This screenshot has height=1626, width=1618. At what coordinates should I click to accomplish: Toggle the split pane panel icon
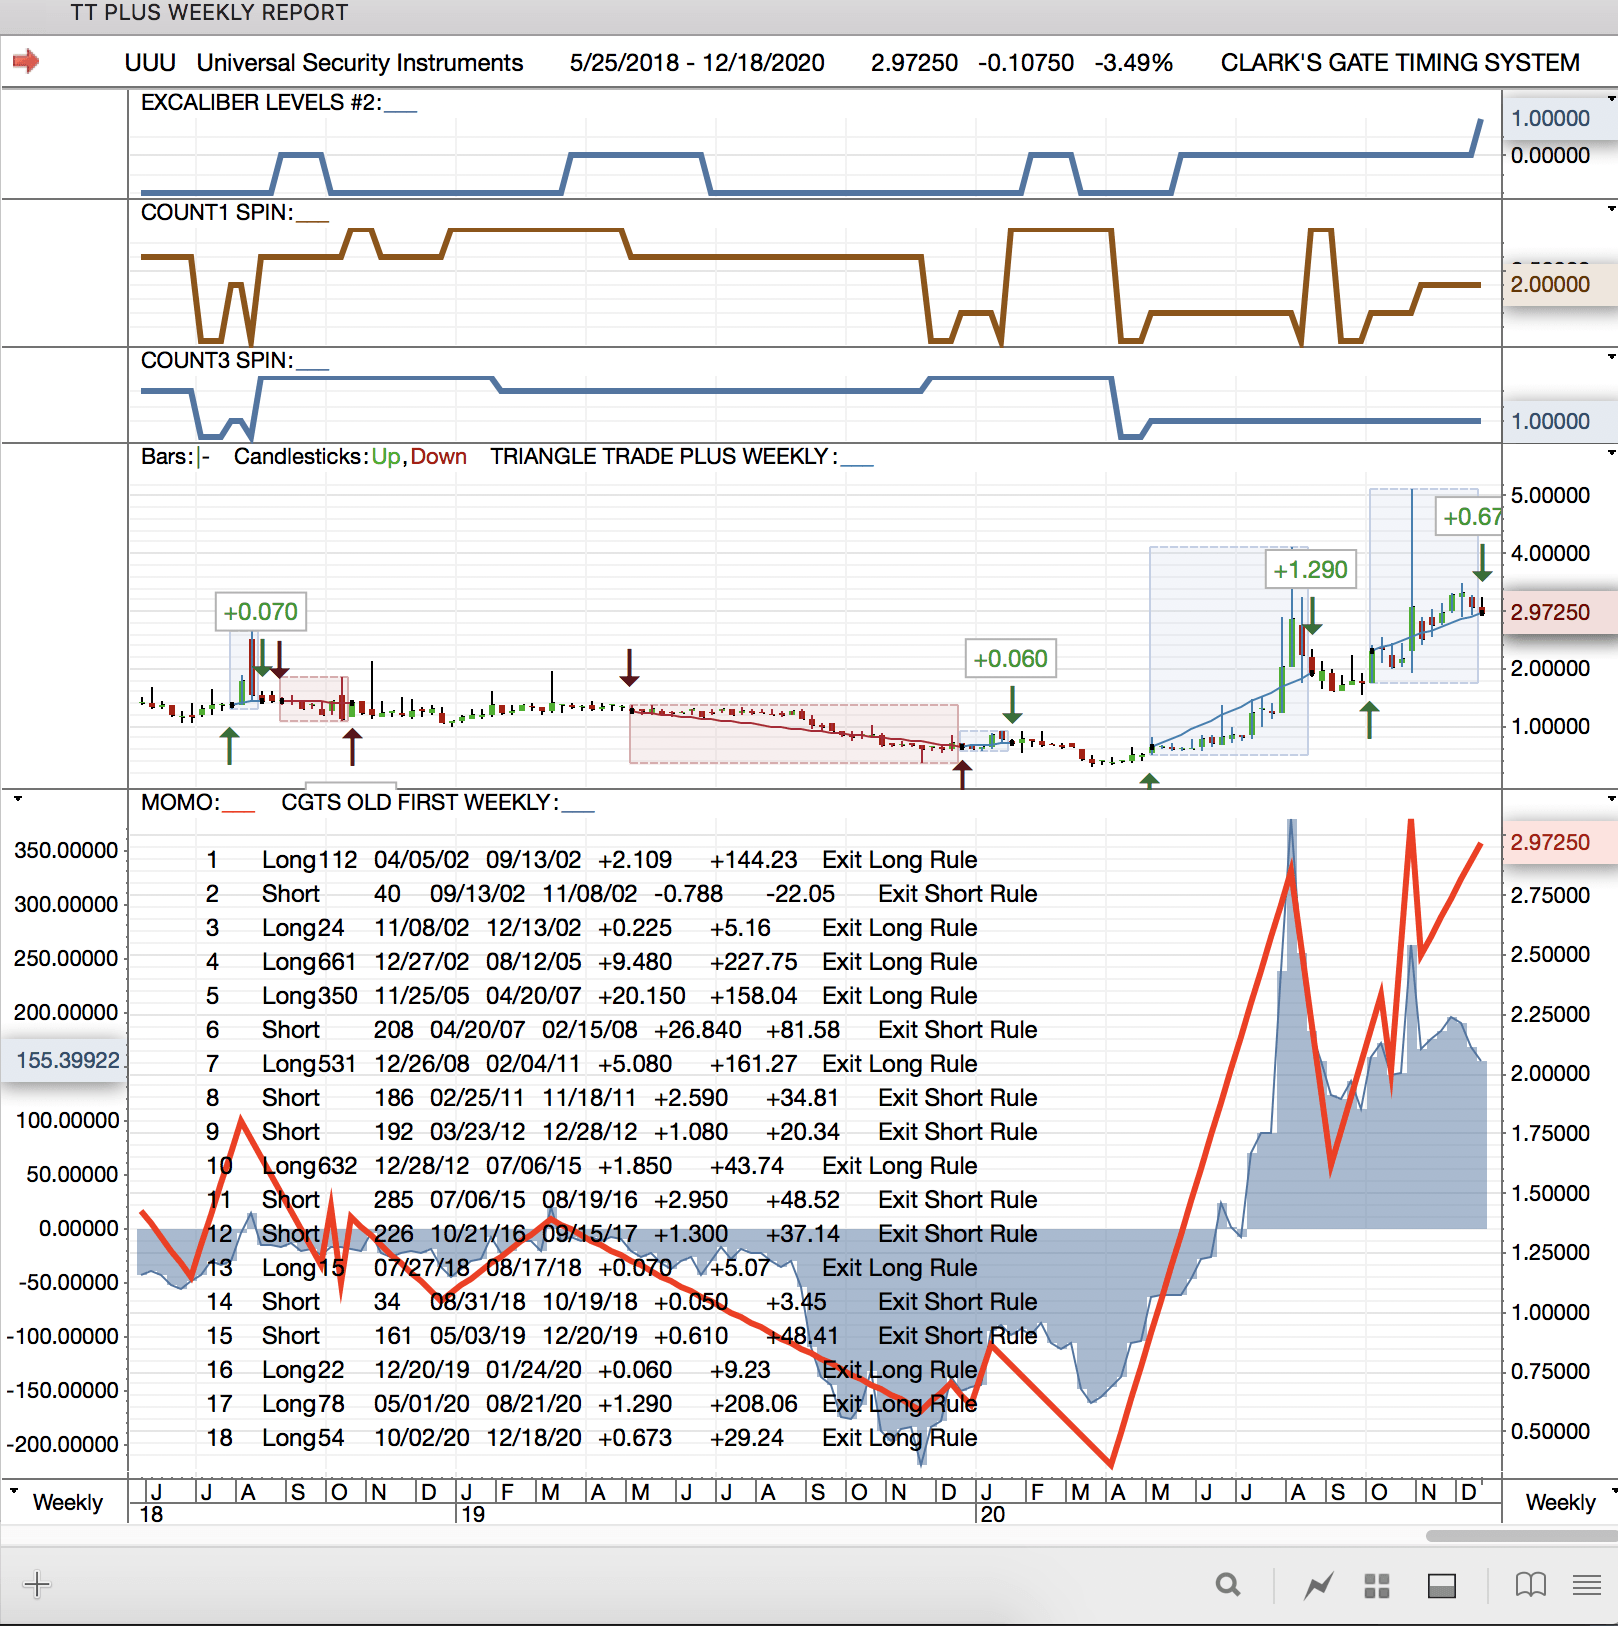1441,1586
